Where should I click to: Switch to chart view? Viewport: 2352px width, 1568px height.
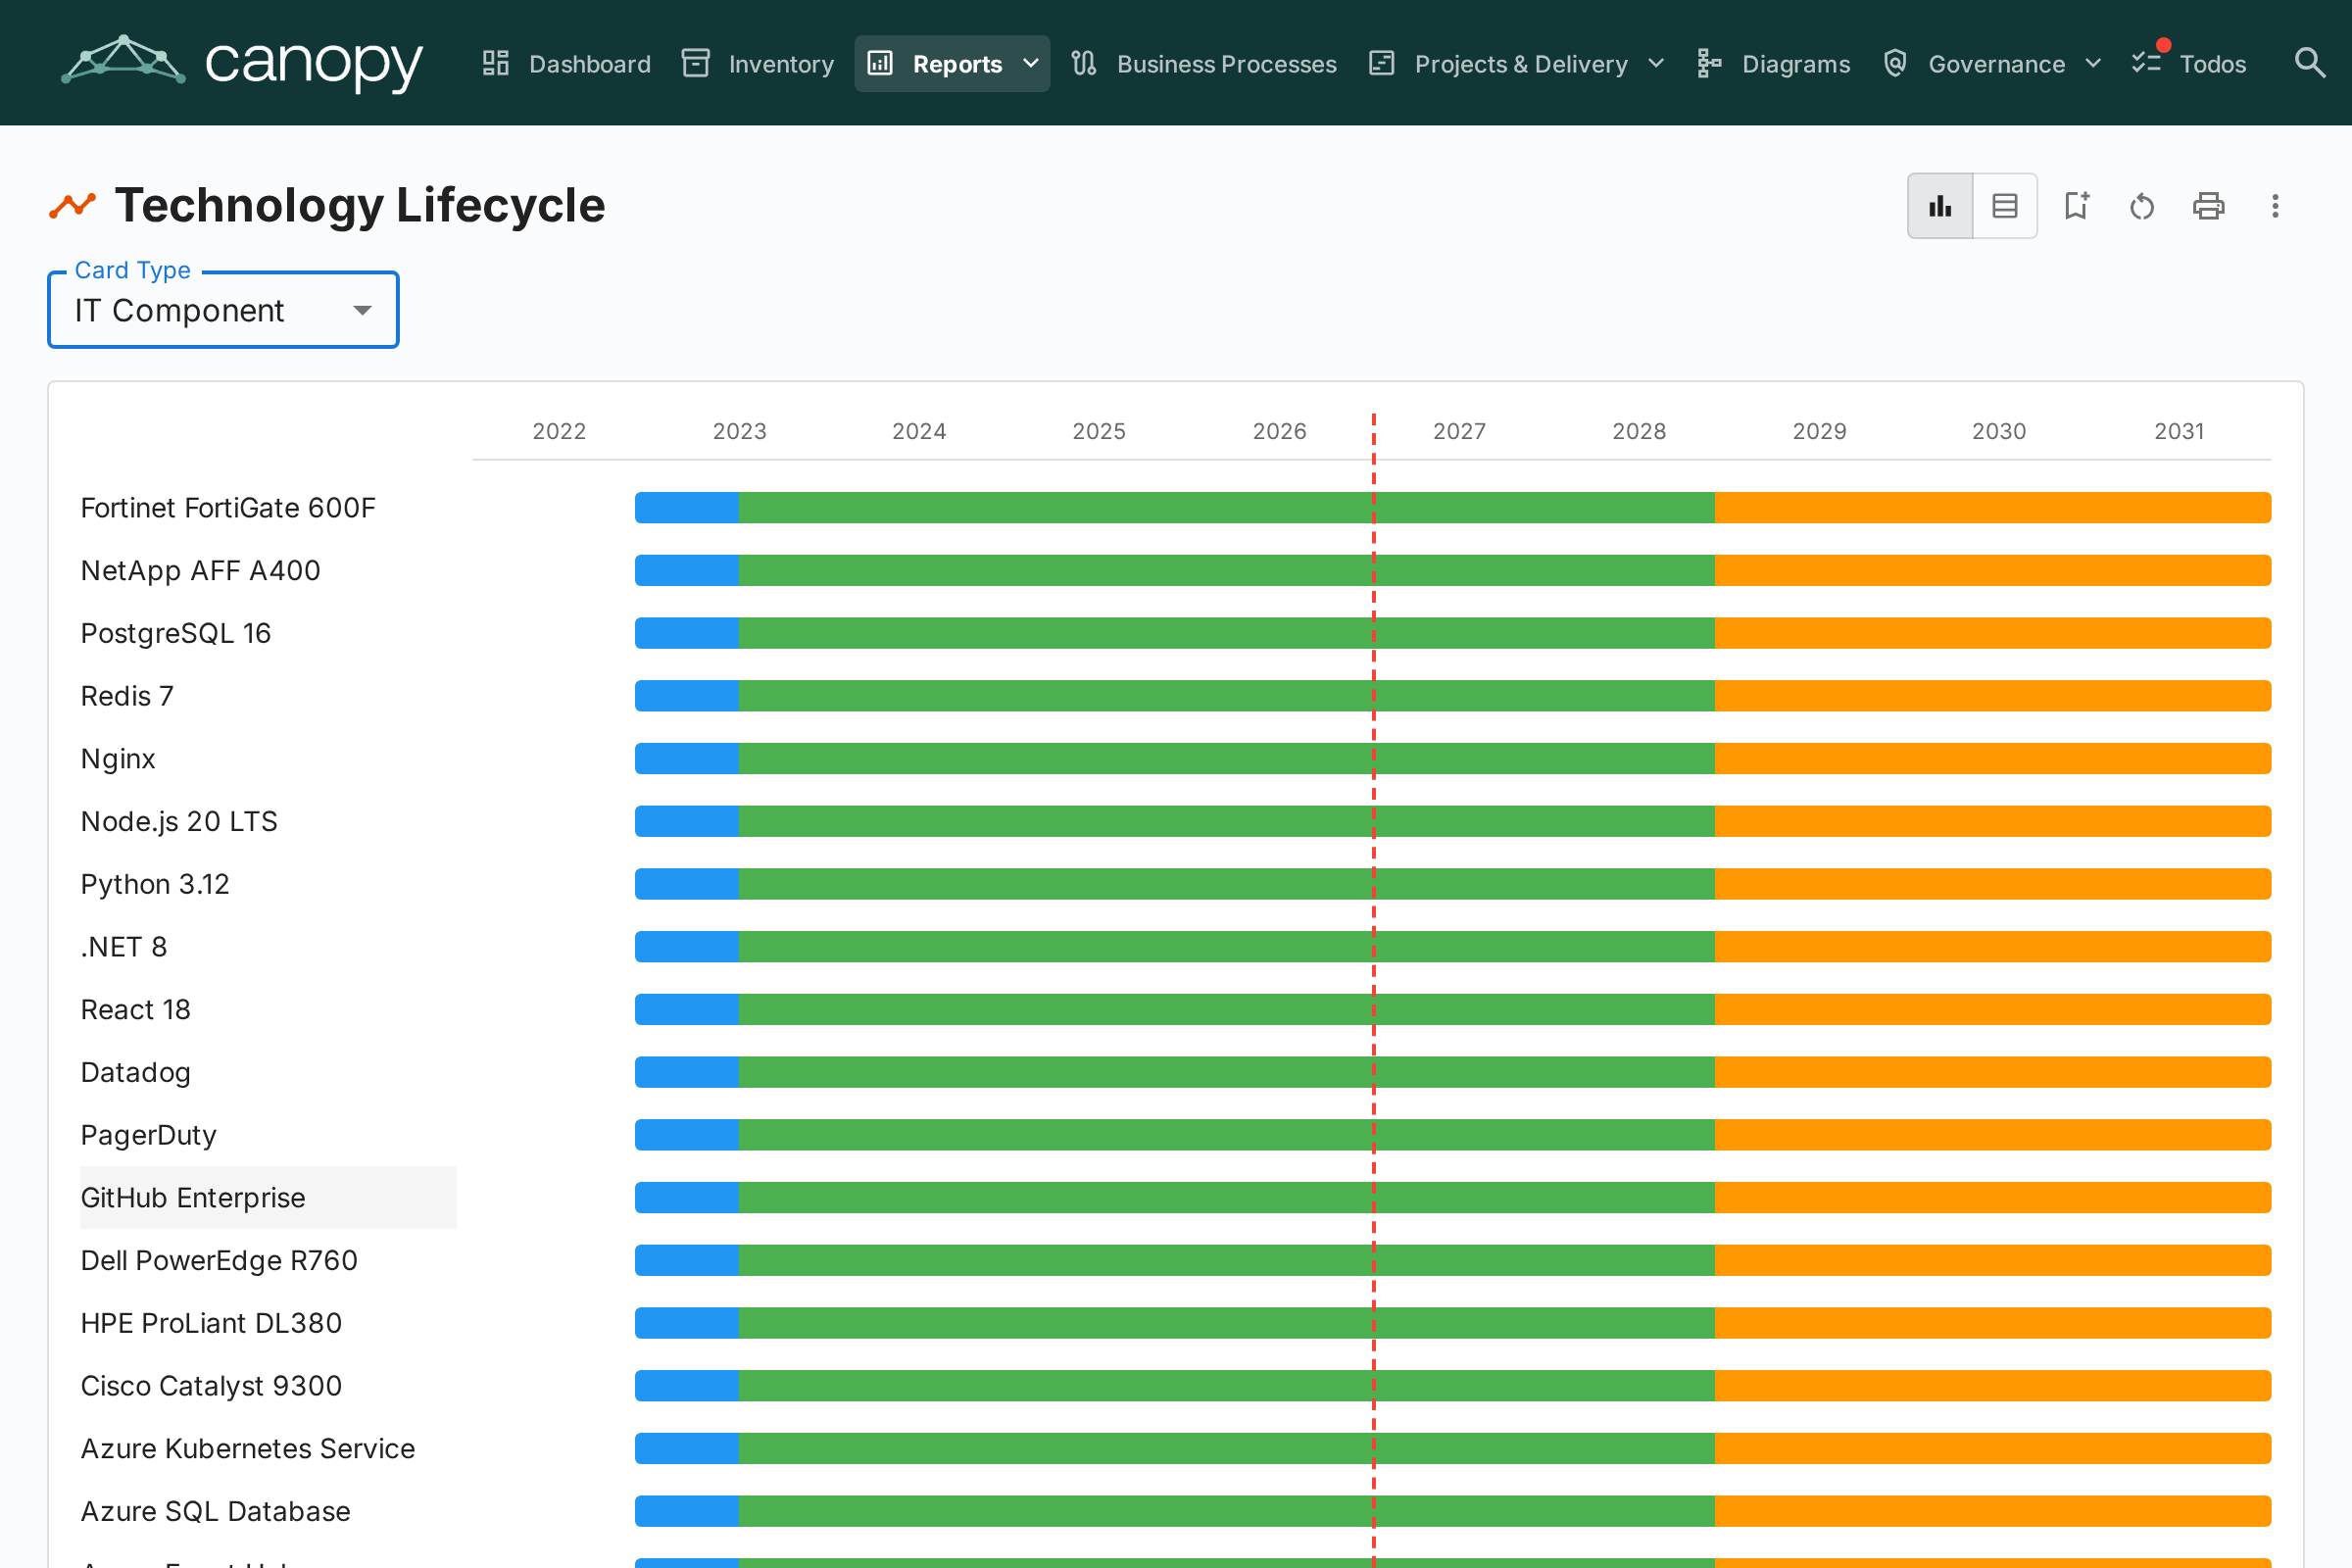1940,206
